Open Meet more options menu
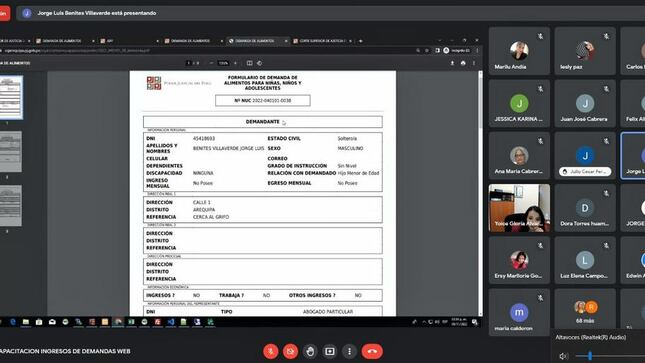Screen dimensions: 645x363 pyautogui.click(x=349, y=351)
